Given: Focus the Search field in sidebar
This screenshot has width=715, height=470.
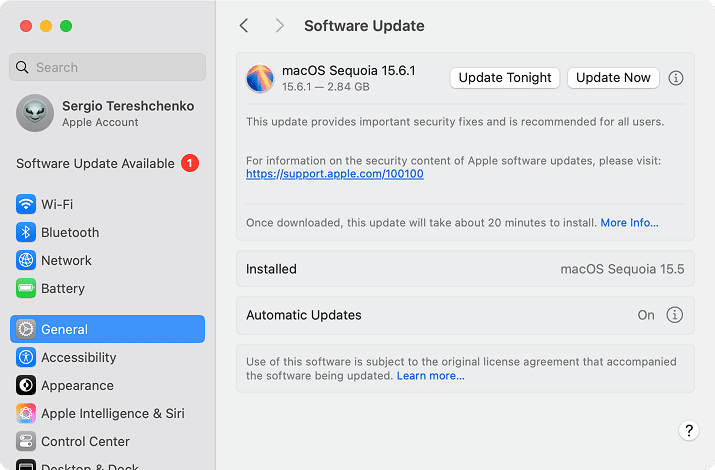Looking at the screenshot, I should click(x=108, y=67).
